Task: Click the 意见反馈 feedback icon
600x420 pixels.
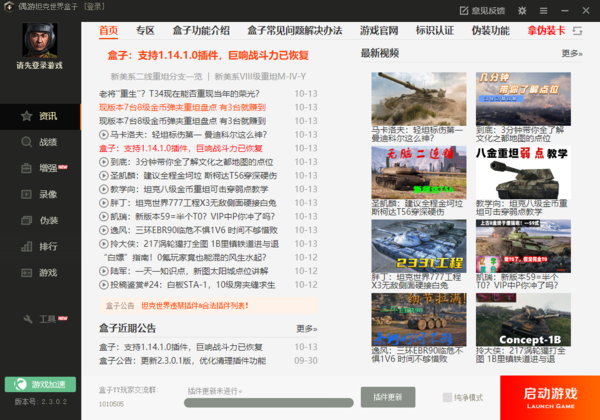Action: [462, 9]
